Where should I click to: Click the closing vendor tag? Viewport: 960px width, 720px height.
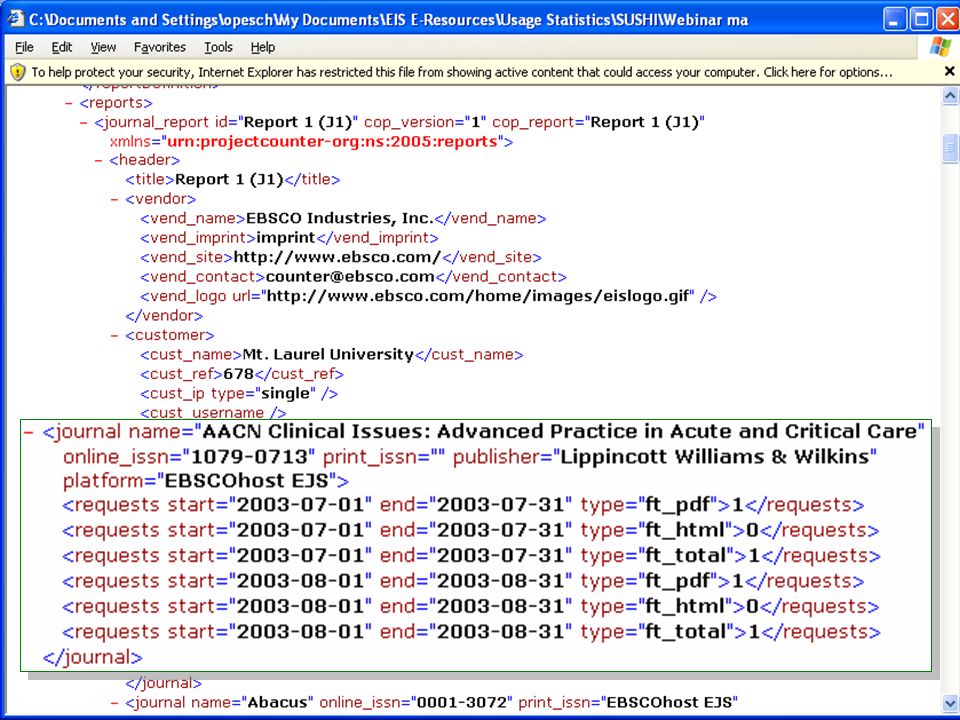(164, 316)
